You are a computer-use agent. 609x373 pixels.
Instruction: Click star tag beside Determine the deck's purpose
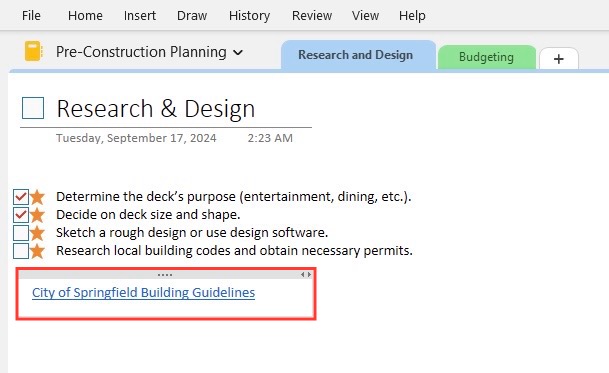coord(37,197)
